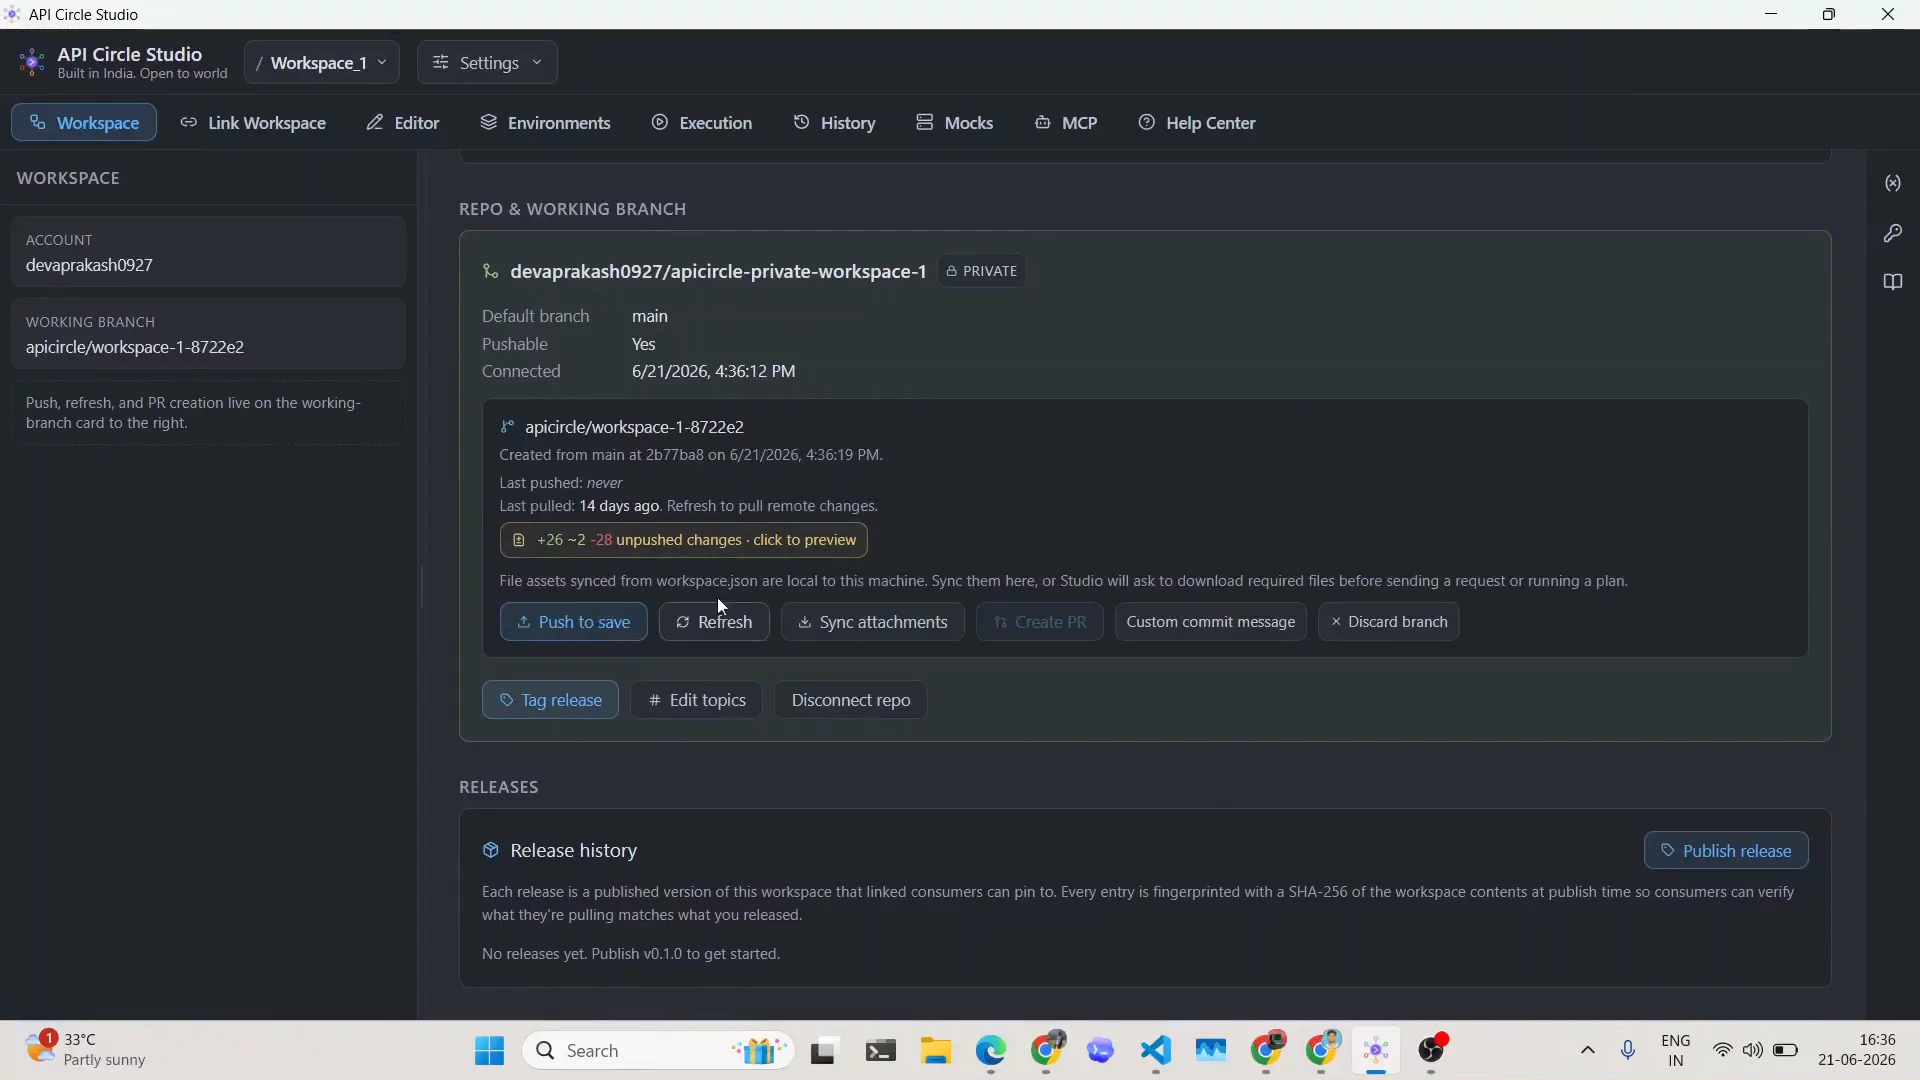Open Terminal from taskbar
The width and height of the screenshot is (1920, 1080).
coord(881,1051)
